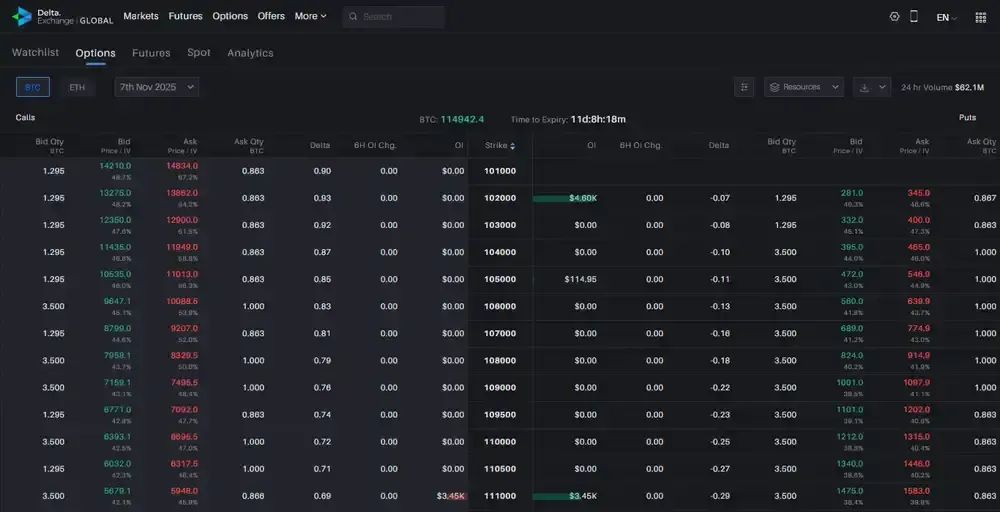Select strike 101000 row
Screen dimensions: 1000x512
pos(500,171)
